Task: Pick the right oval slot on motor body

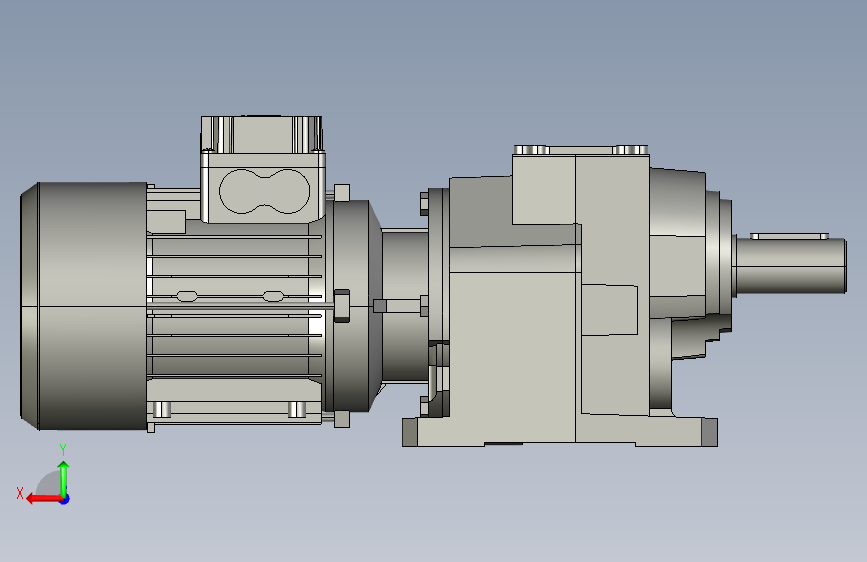Action: coord(273,296)
